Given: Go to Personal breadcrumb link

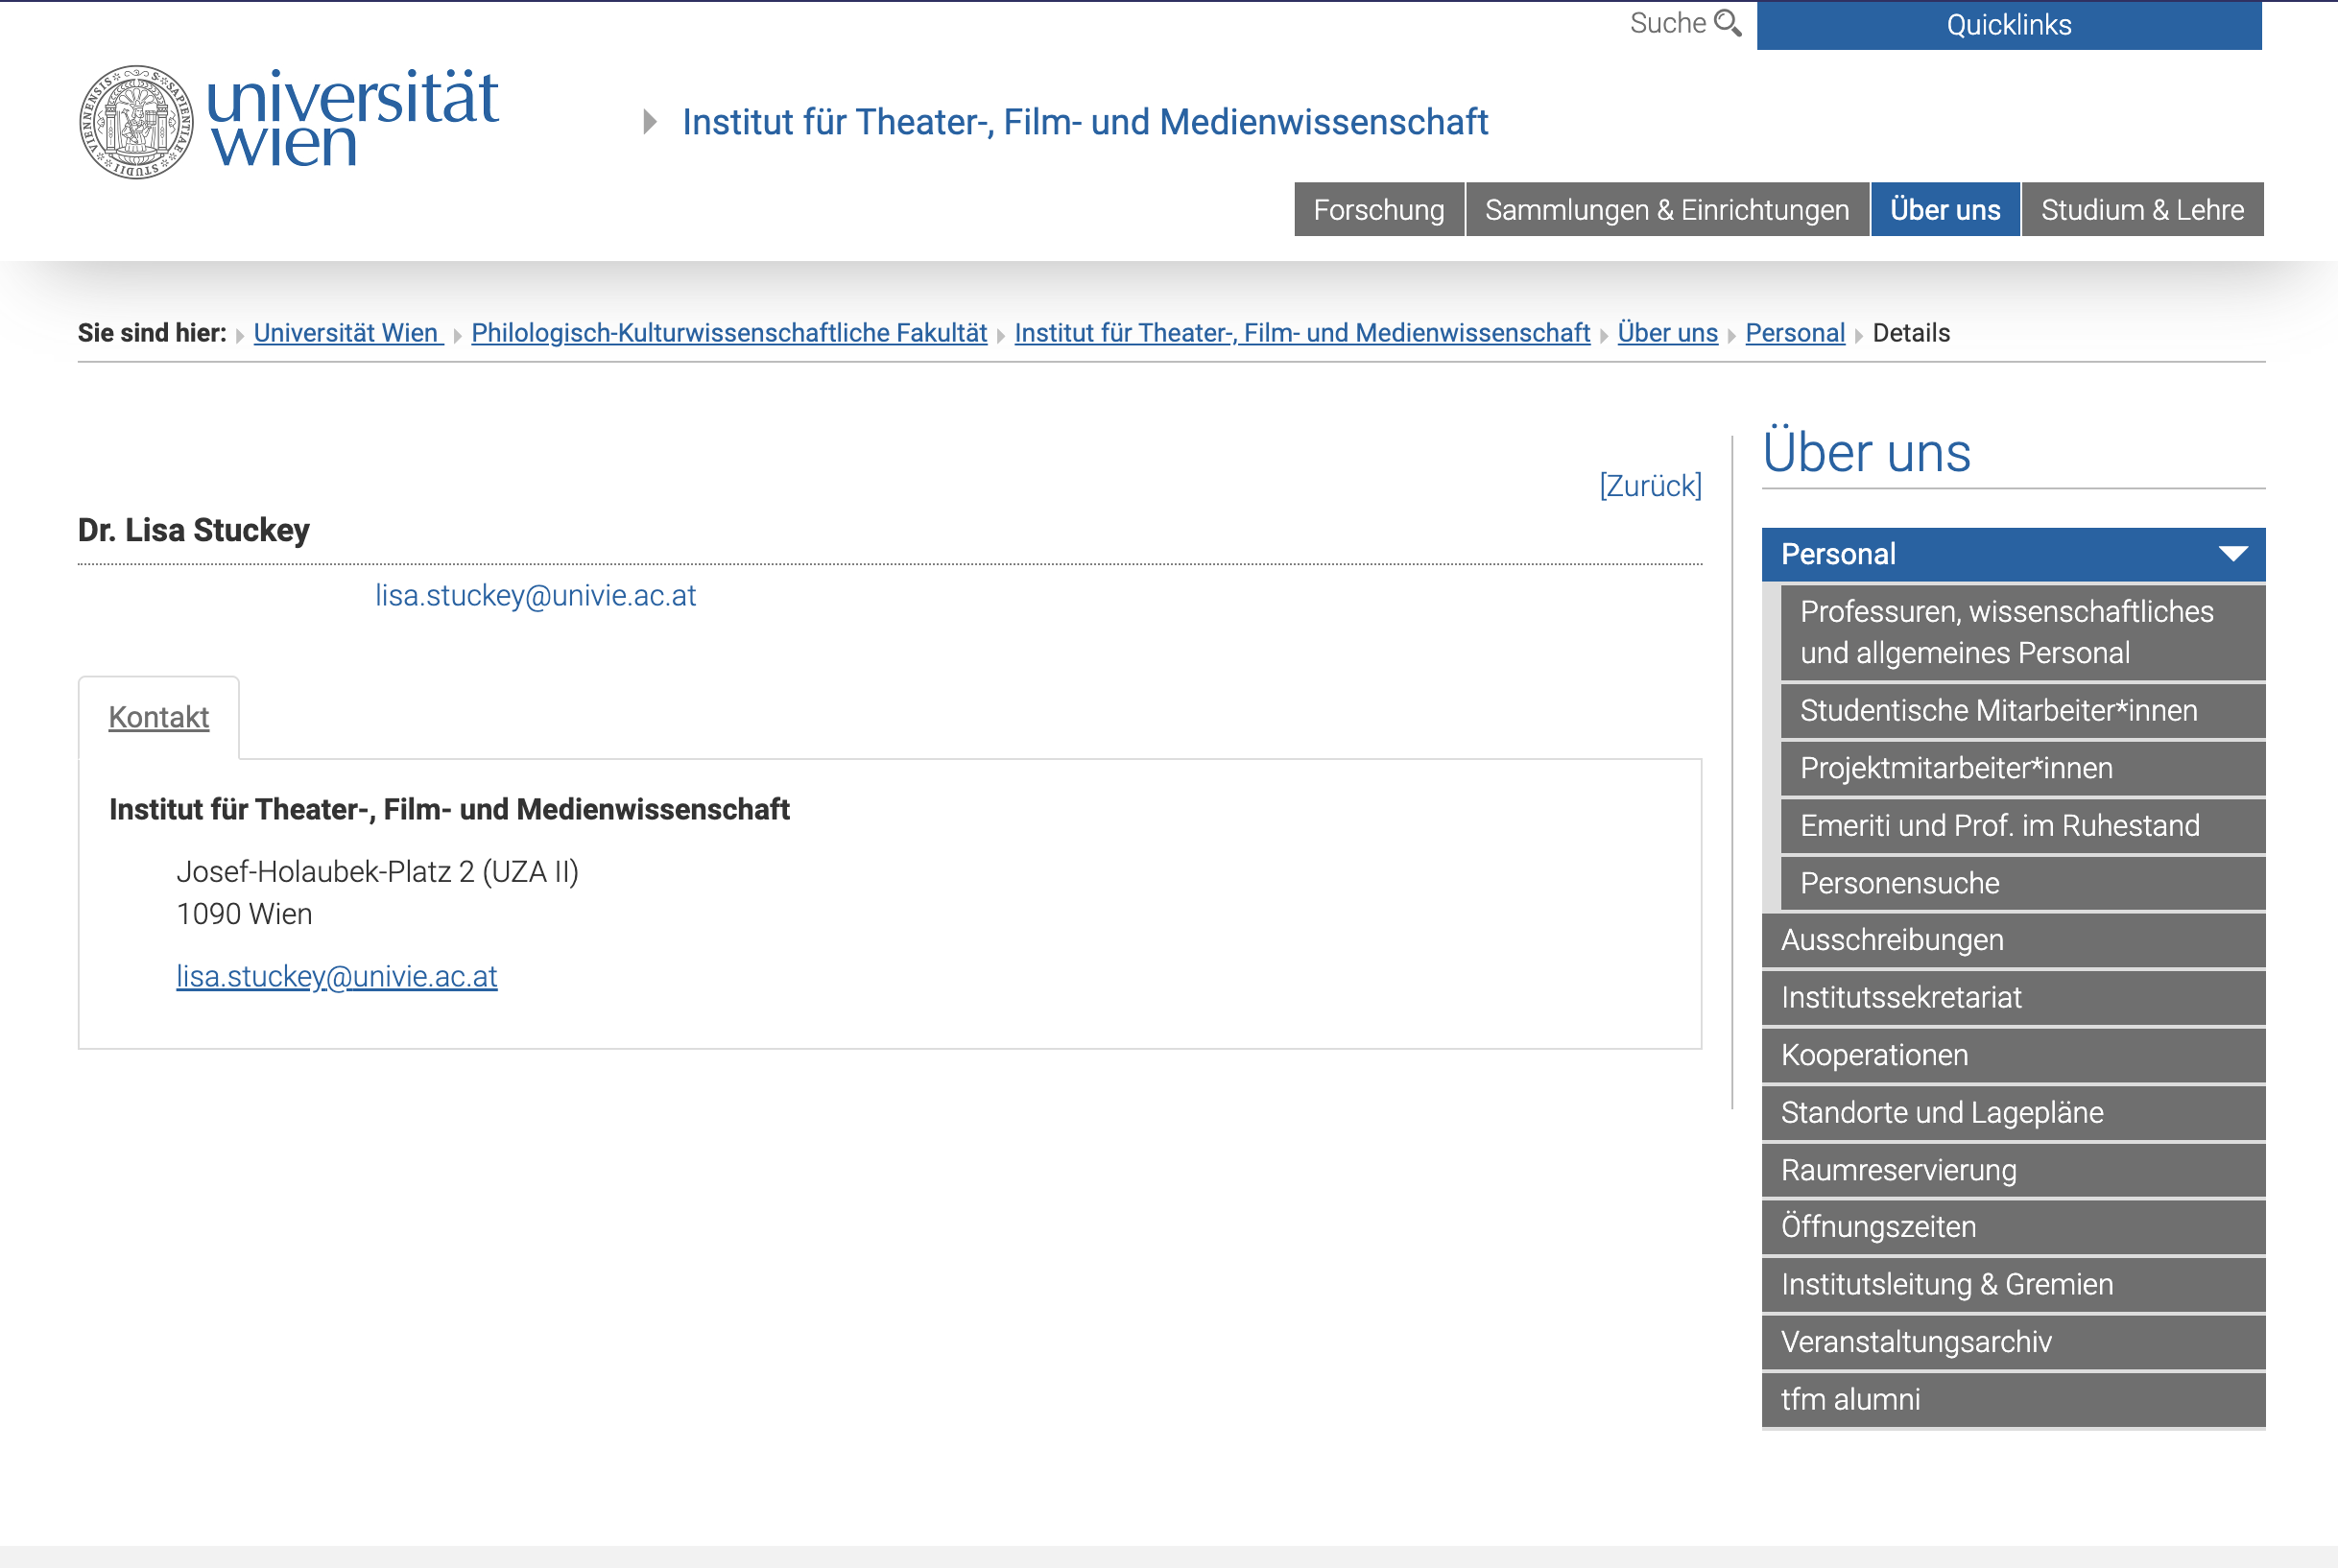Looking at the screenshot, I should pyautogui.click(x=1794, y=333).
